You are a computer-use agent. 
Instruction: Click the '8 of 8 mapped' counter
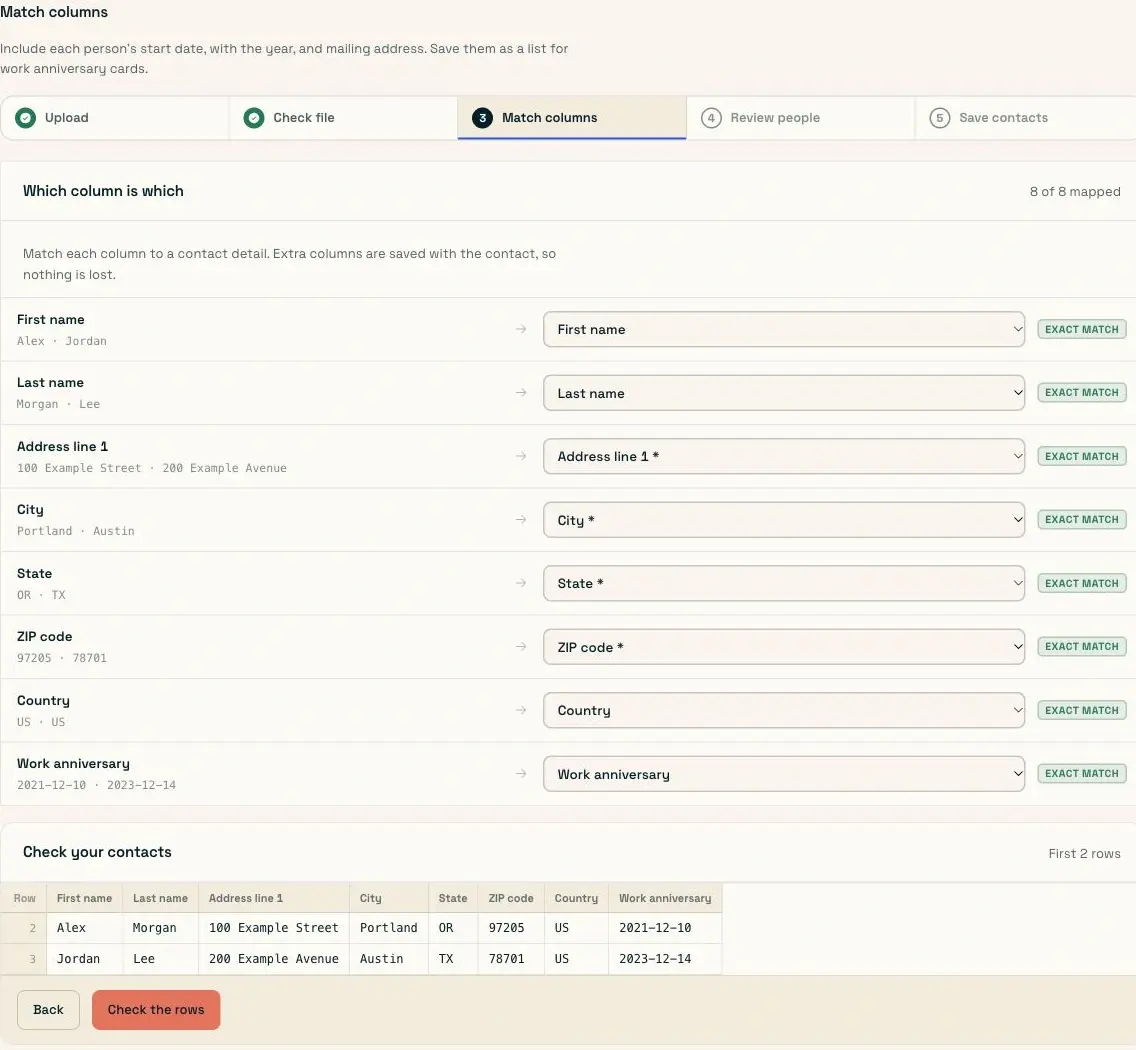click(1075, 191)
